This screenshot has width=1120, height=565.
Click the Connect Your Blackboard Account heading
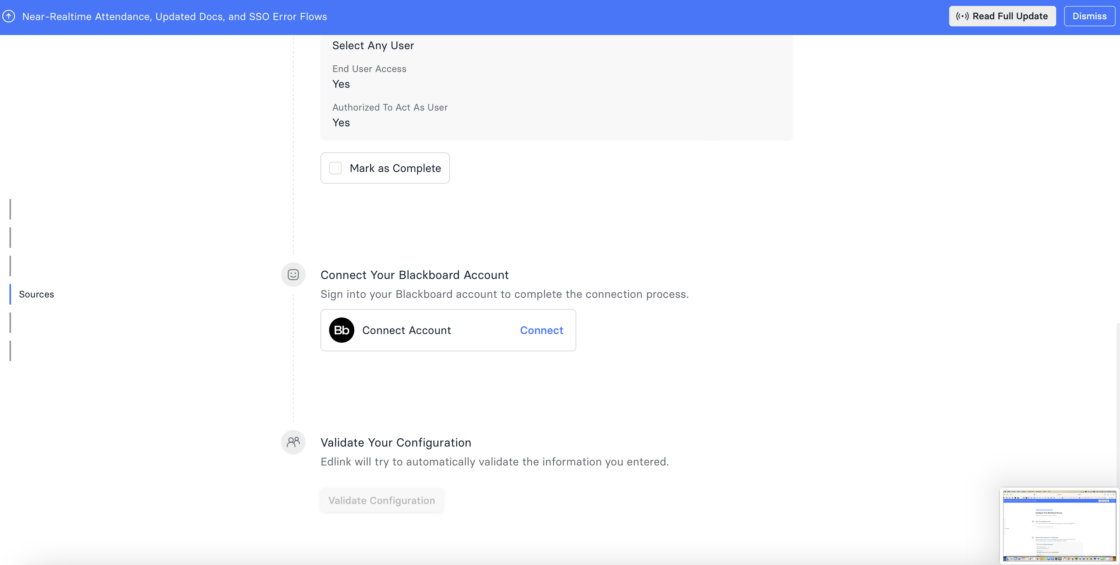point(414,275)
